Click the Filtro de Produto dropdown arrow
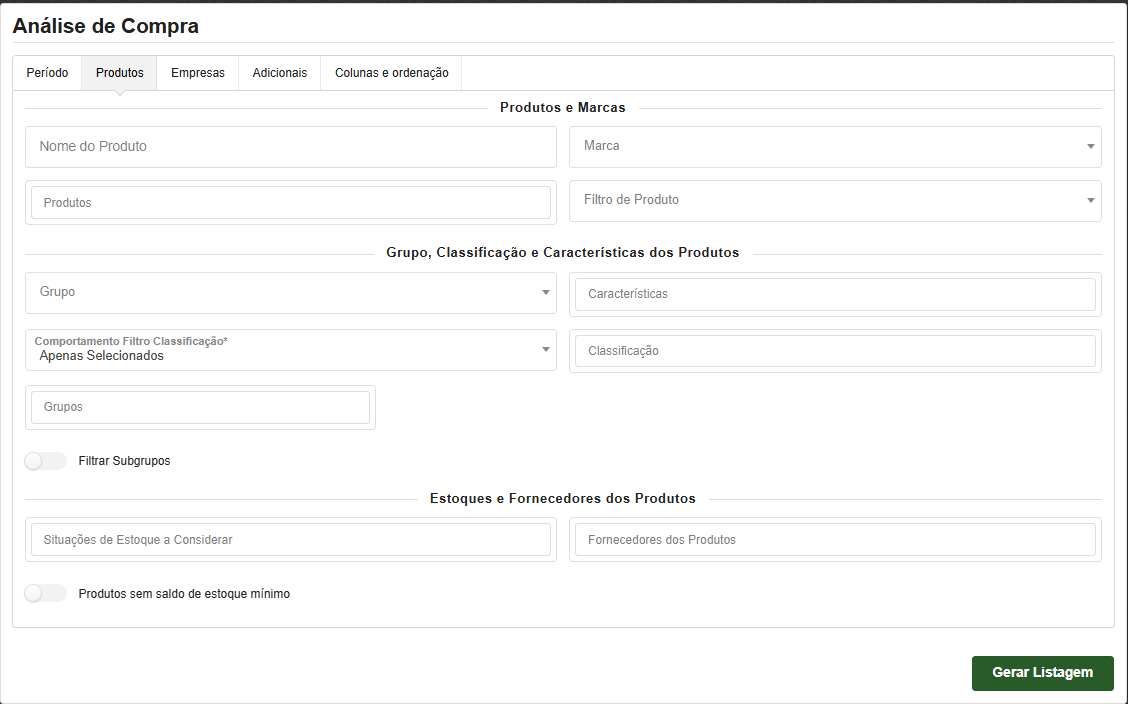The image size is (1128, 704). tap(1090, 201)
